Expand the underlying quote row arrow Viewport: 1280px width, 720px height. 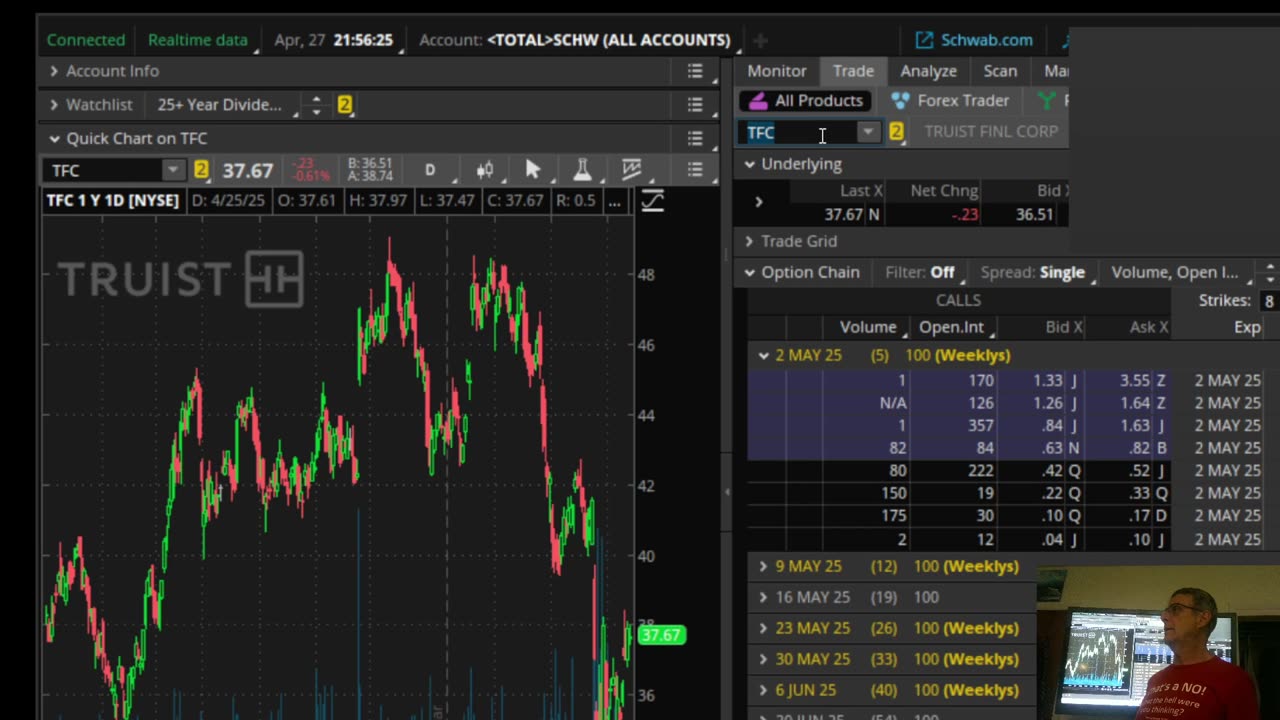pos(758,202)
